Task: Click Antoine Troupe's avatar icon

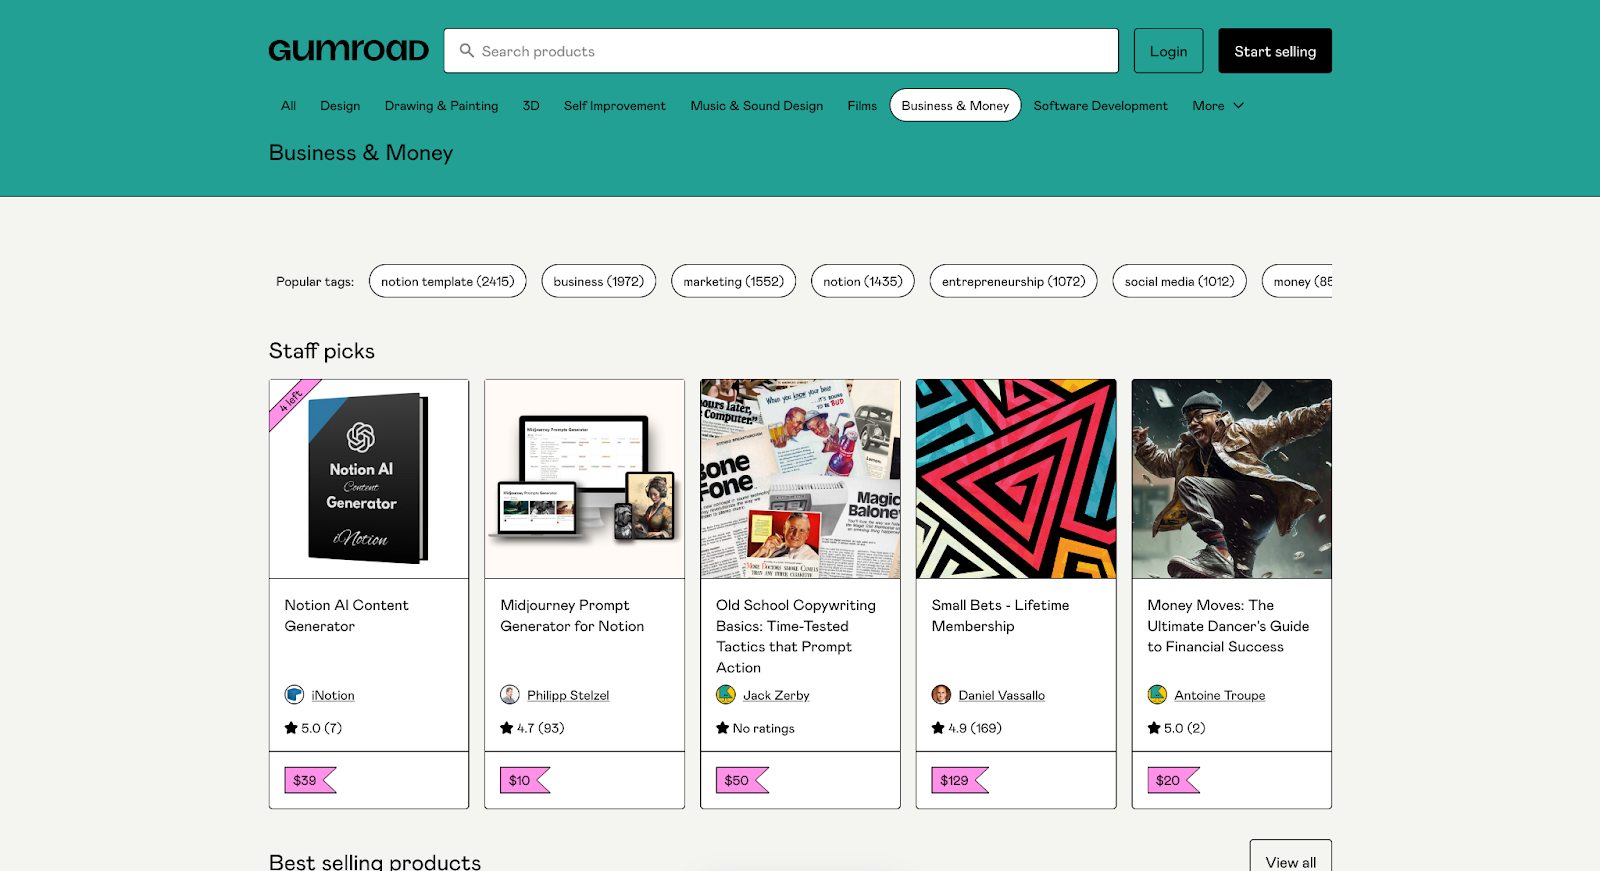Action: pos(1157,695)
